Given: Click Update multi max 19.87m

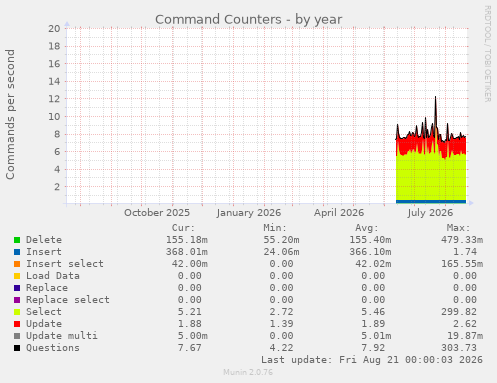Looking at the screenshot, I should [x=465, y=336].
